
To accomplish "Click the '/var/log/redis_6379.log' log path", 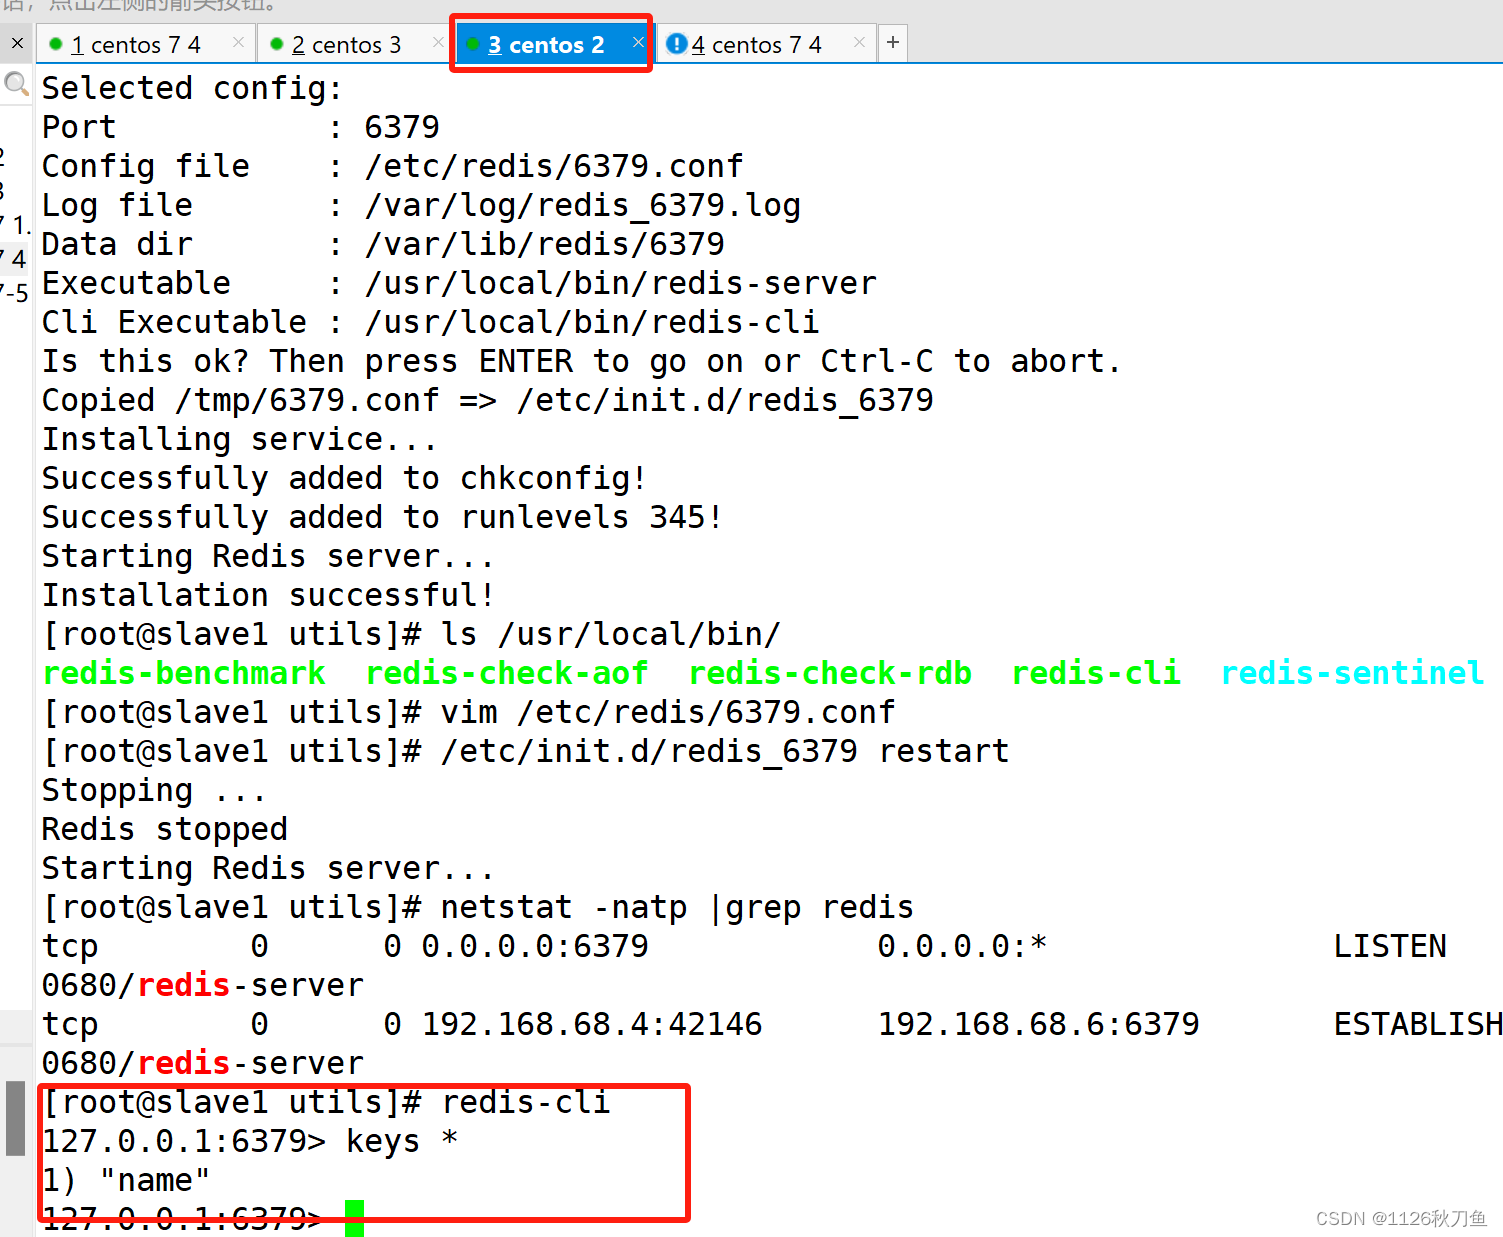I will point(583,205).
